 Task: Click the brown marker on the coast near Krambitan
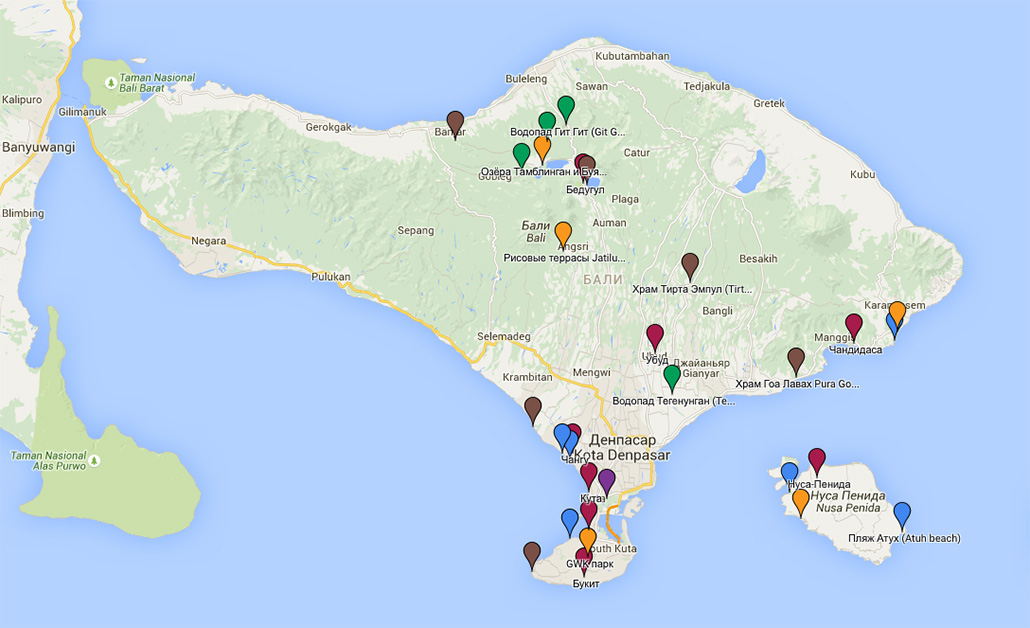(x=533, y=408)
